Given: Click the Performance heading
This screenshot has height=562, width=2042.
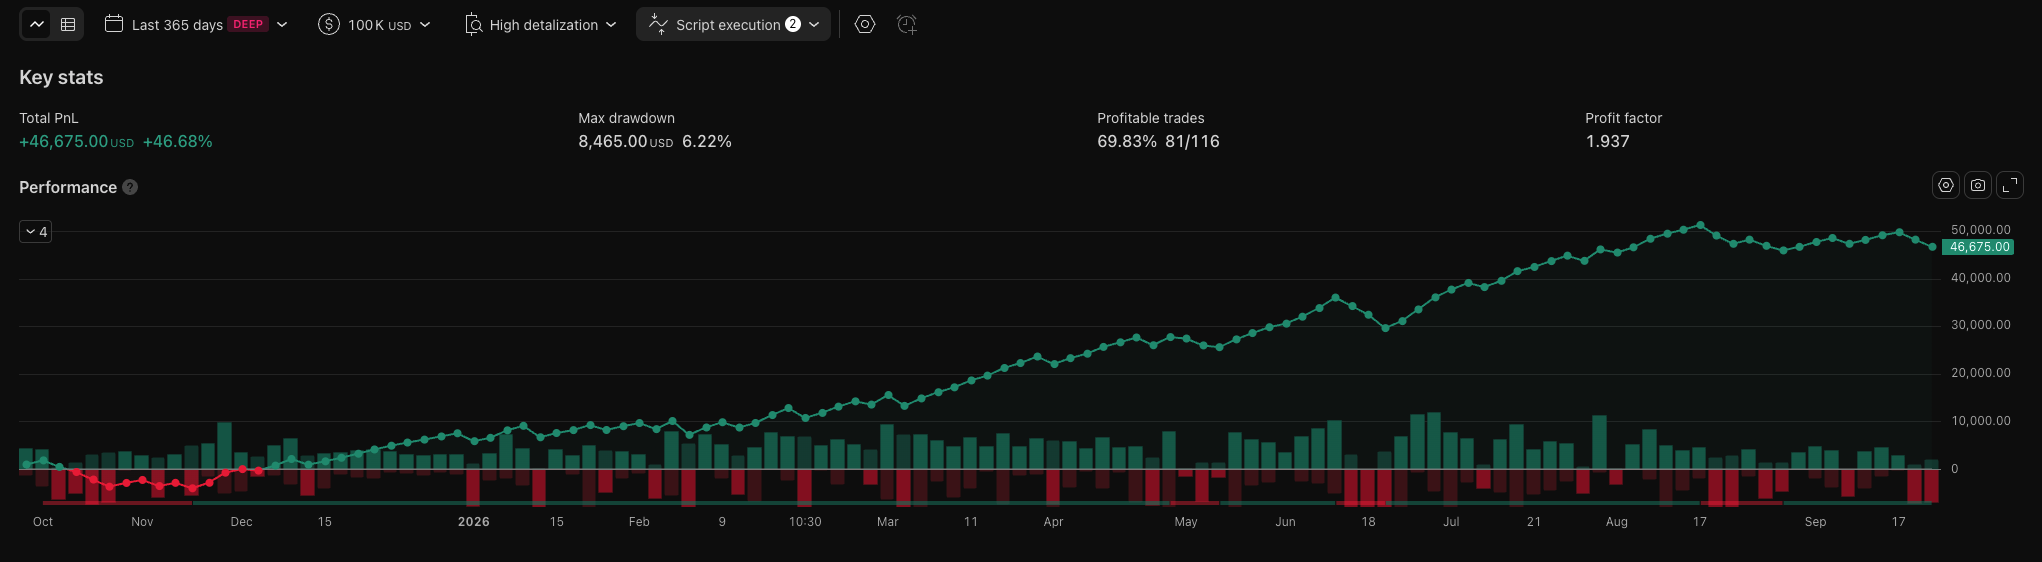Looking at the screenshot, I should 68,187.
